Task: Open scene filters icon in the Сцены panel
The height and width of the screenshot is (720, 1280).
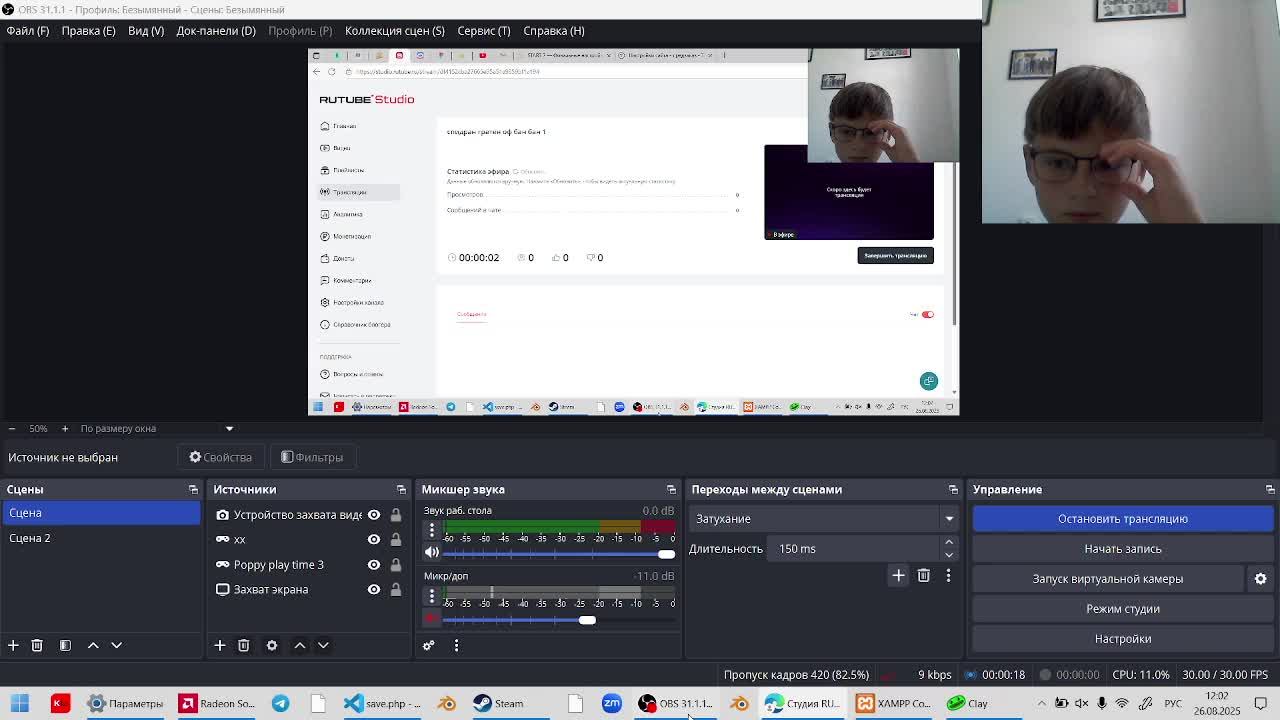Action: (65, 645)
